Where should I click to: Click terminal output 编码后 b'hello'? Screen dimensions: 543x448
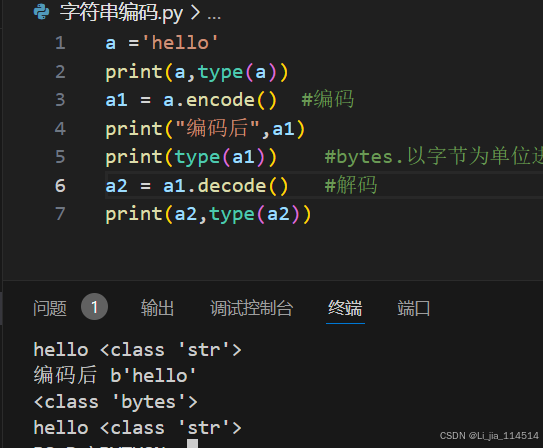(115, 375)
